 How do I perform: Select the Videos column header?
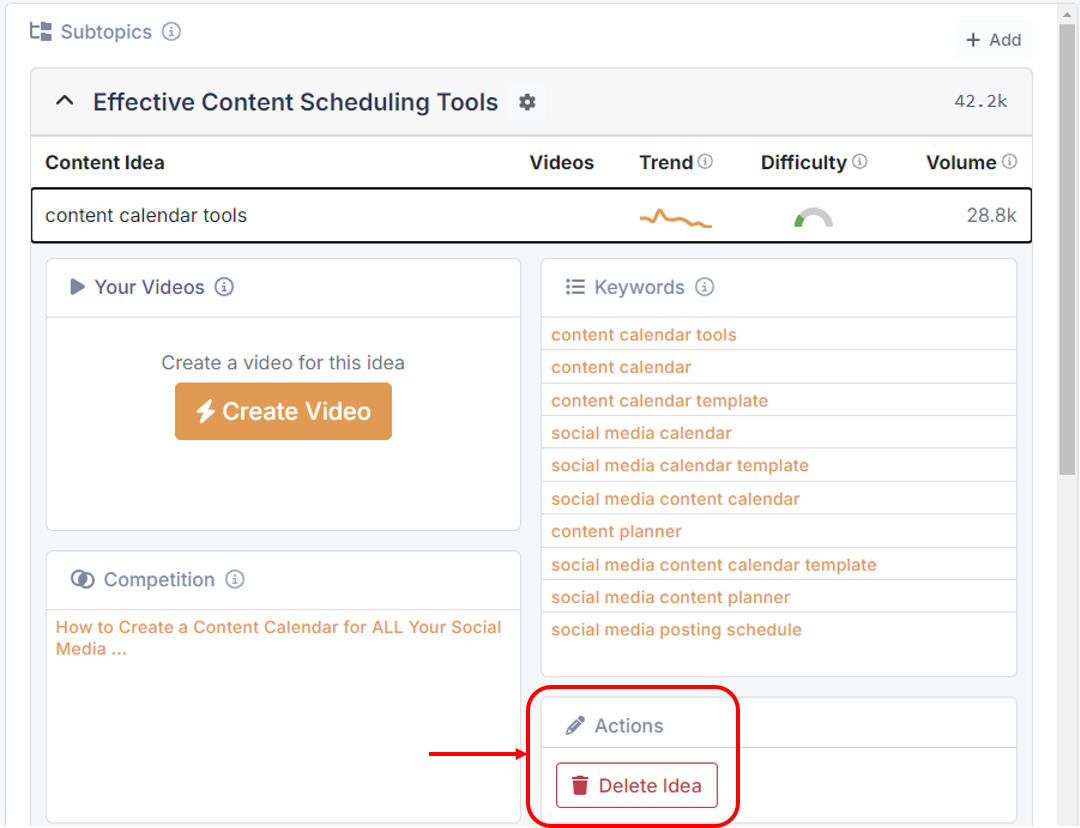(x=561, y=161)
